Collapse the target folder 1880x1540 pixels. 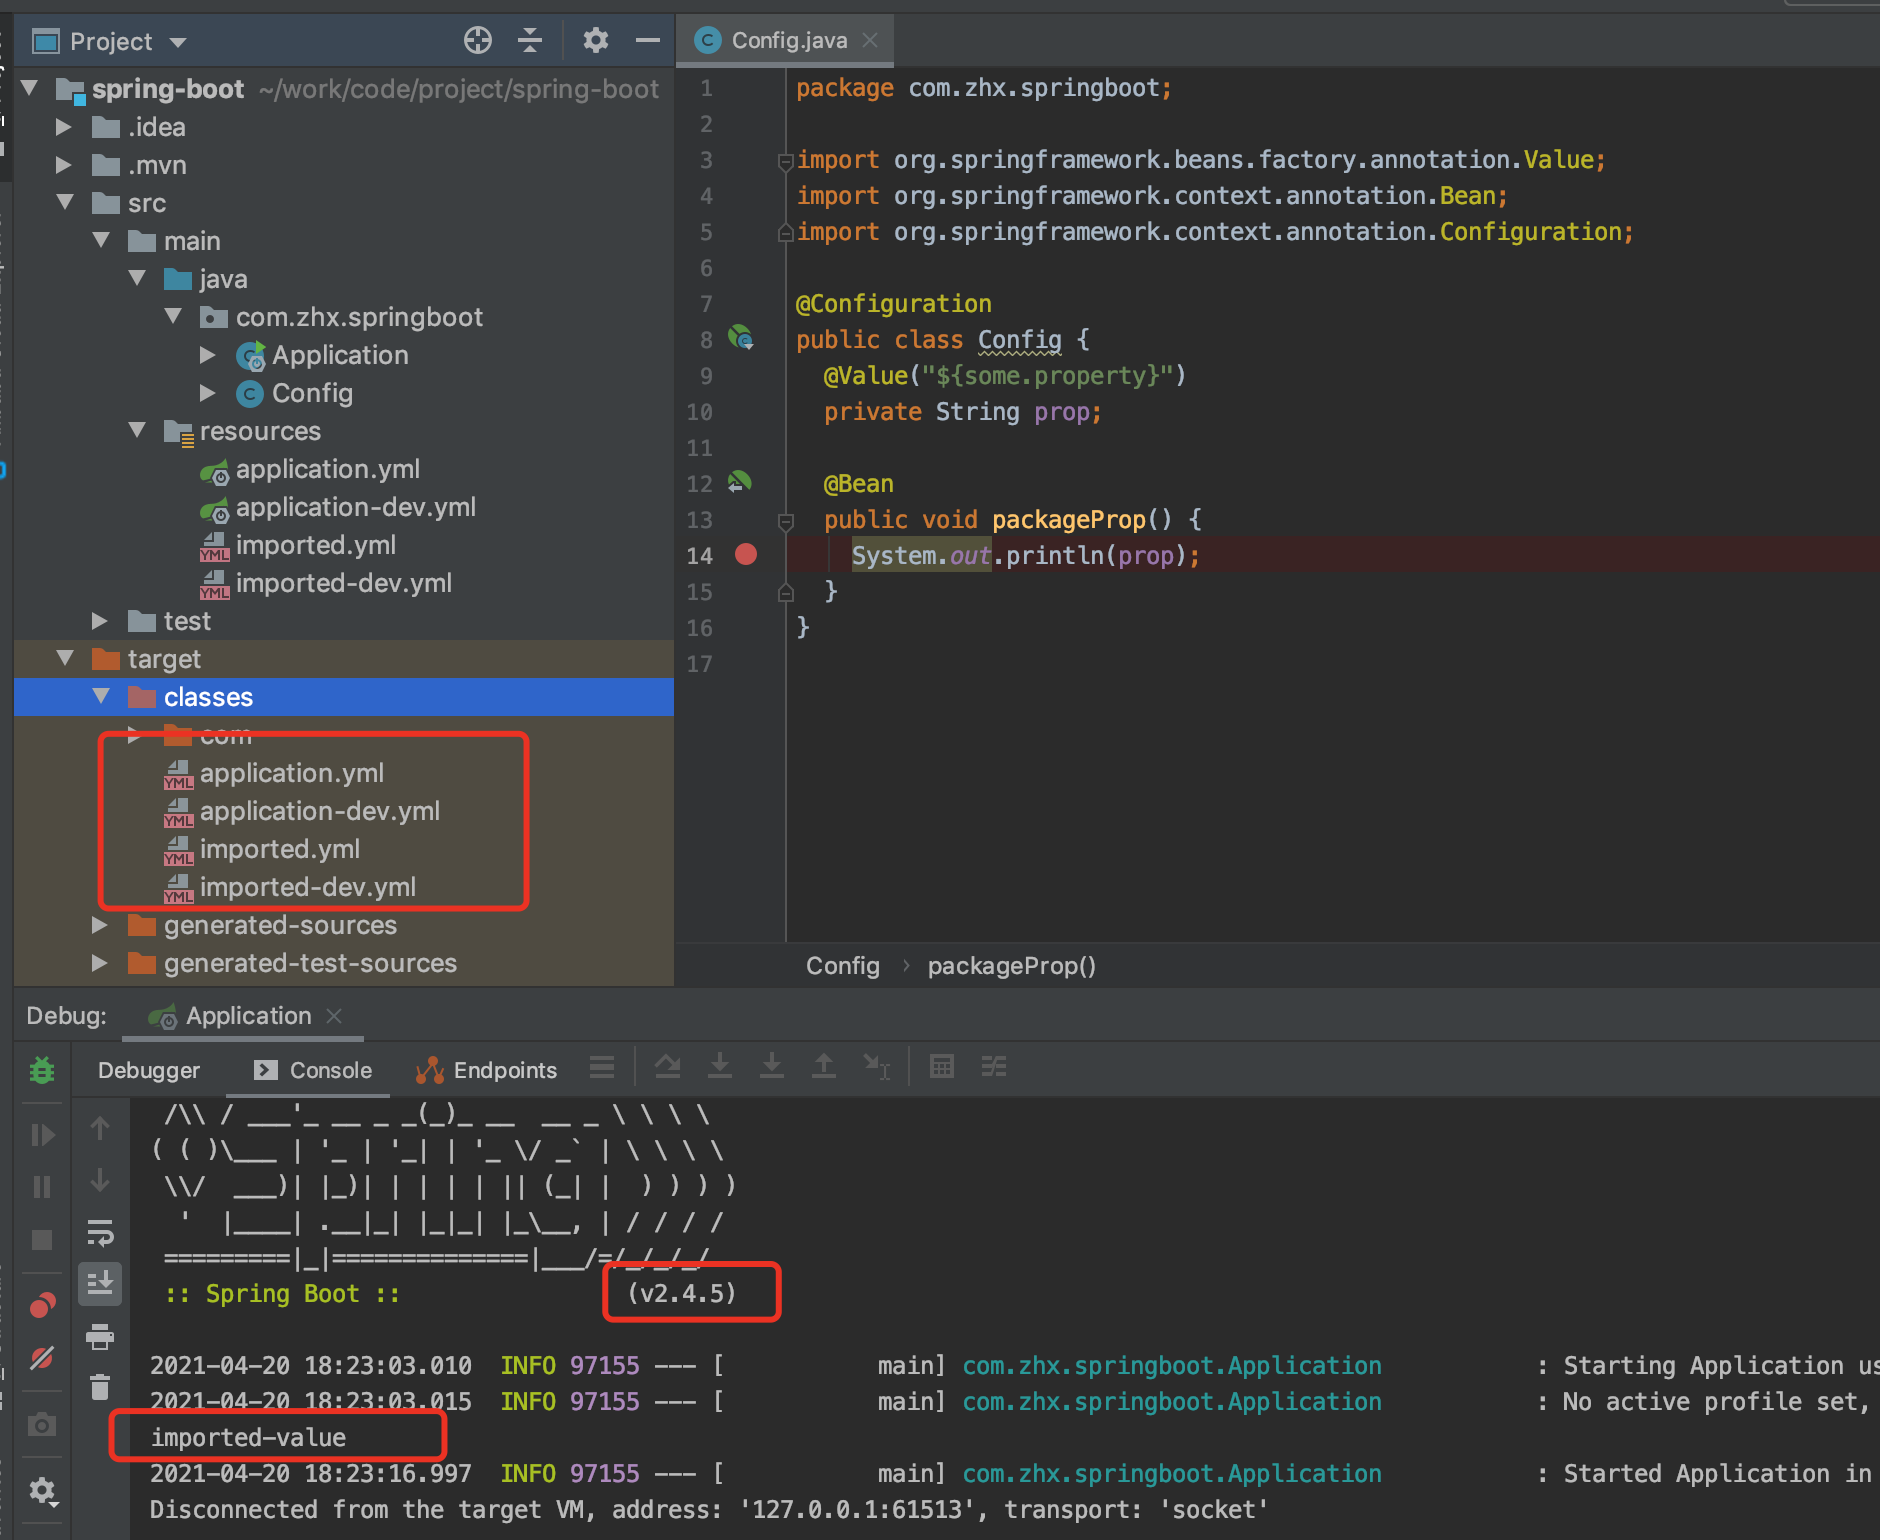point(66,658)
